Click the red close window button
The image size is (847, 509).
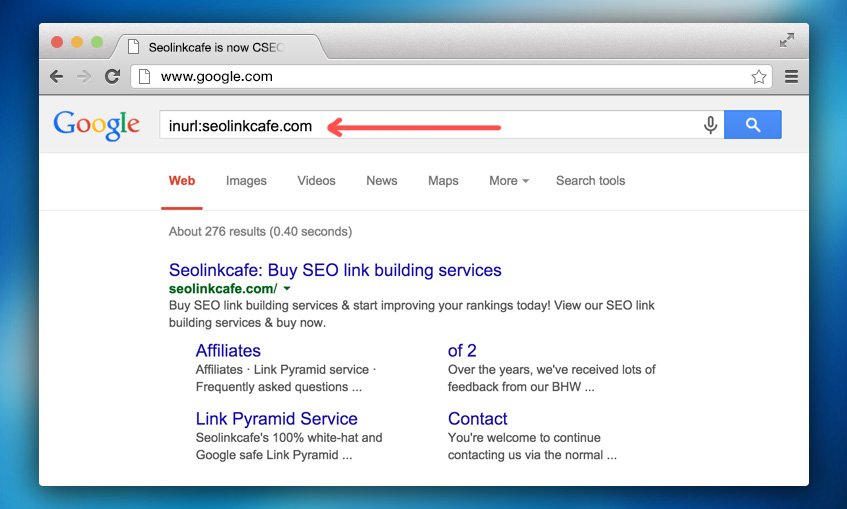(57, 42)
